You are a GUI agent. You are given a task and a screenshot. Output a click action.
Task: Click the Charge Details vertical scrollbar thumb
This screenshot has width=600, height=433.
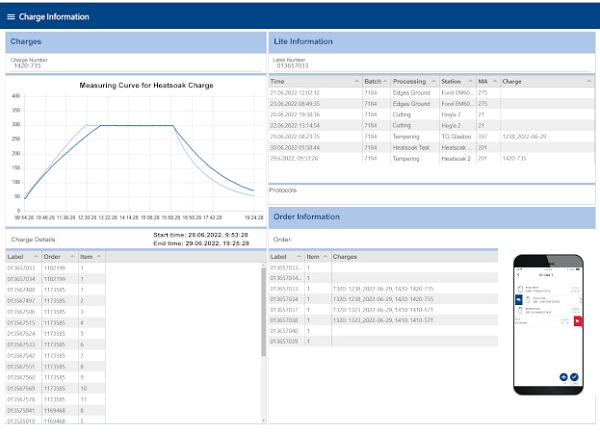[263, 312]
